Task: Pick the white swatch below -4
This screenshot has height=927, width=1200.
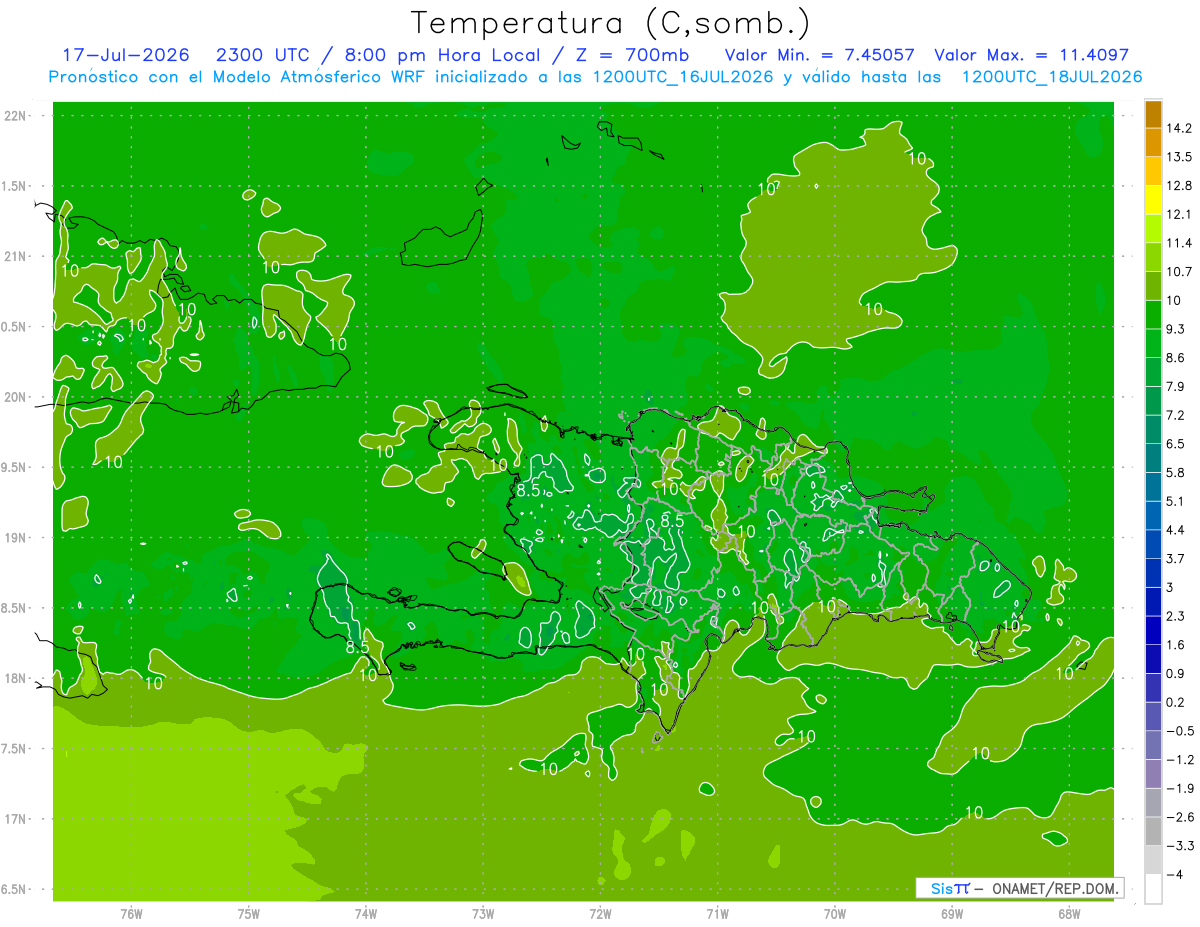Action: 1153,889
